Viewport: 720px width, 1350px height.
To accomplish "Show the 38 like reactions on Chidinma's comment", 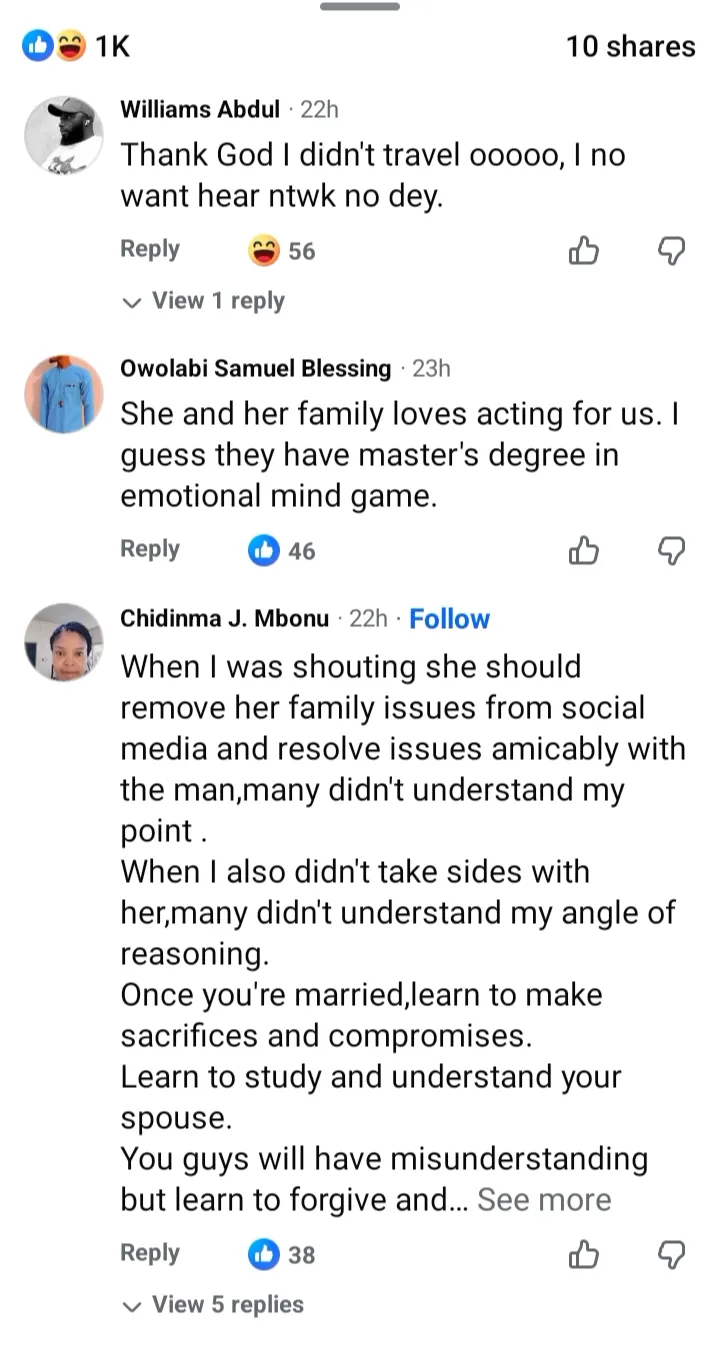I will click(282, 1253).
